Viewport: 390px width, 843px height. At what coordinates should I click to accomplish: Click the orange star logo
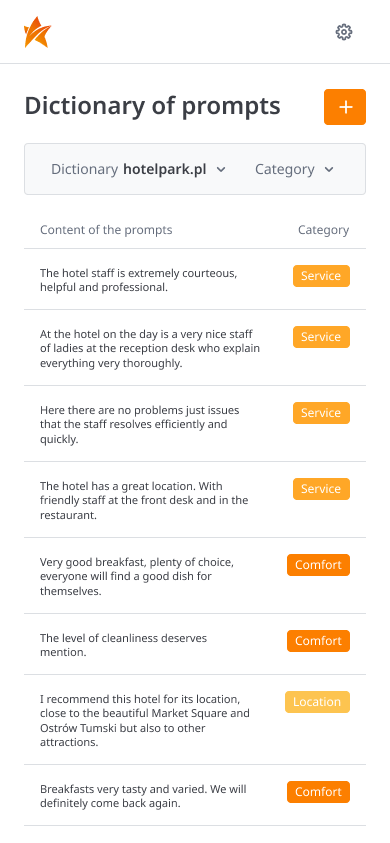point(37,32)
